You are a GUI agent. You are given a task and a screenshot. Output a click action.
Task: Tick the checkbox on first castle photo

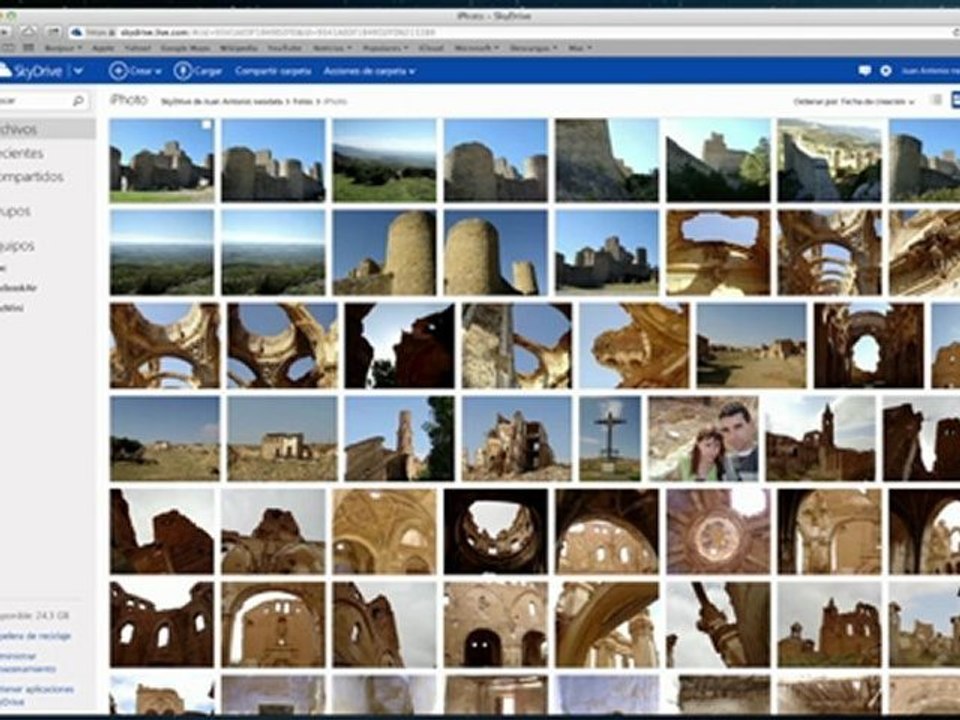point(206,125)
